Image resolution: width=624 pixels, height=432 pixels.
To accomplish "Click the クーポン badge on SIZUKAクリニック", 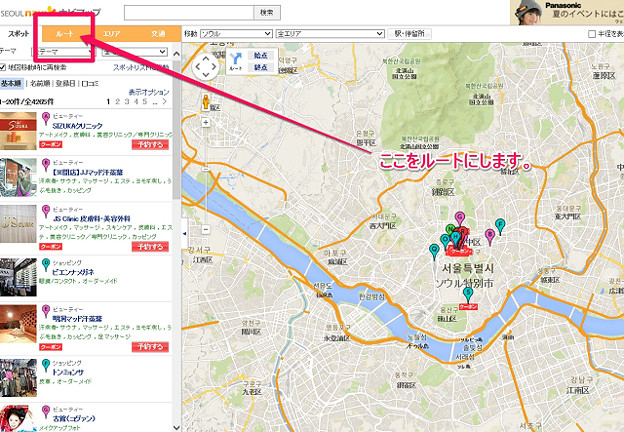I will click(x=51, y=144).
